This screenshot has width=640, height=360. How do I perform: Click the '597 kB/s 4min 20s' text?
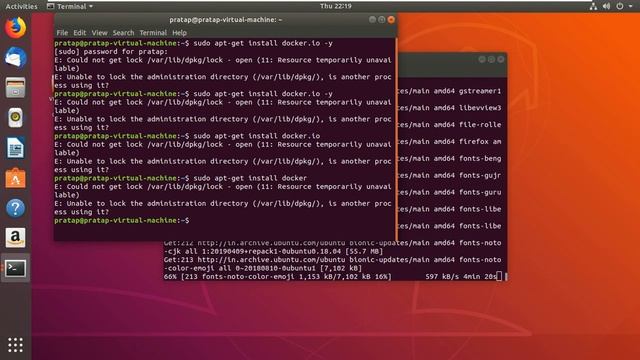pyautogui.click(x=461, y=277)
